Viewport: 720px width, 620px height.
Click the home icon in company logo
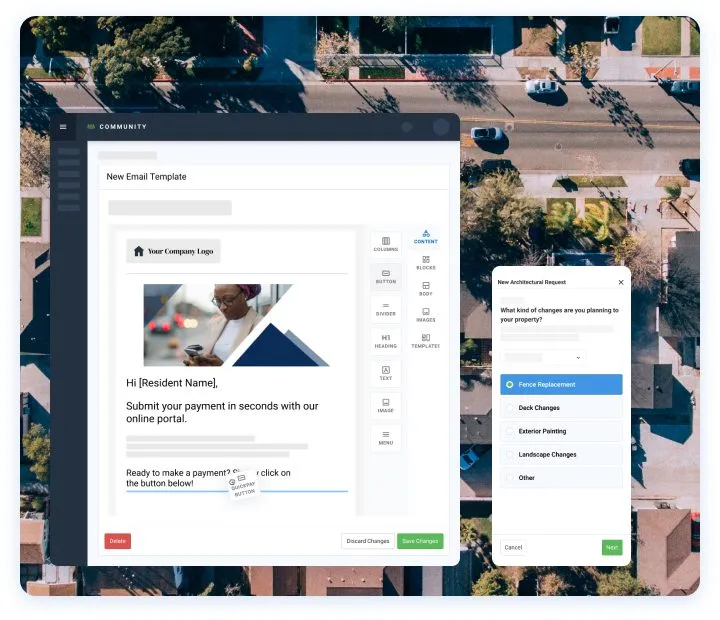[x=139, y=251]
